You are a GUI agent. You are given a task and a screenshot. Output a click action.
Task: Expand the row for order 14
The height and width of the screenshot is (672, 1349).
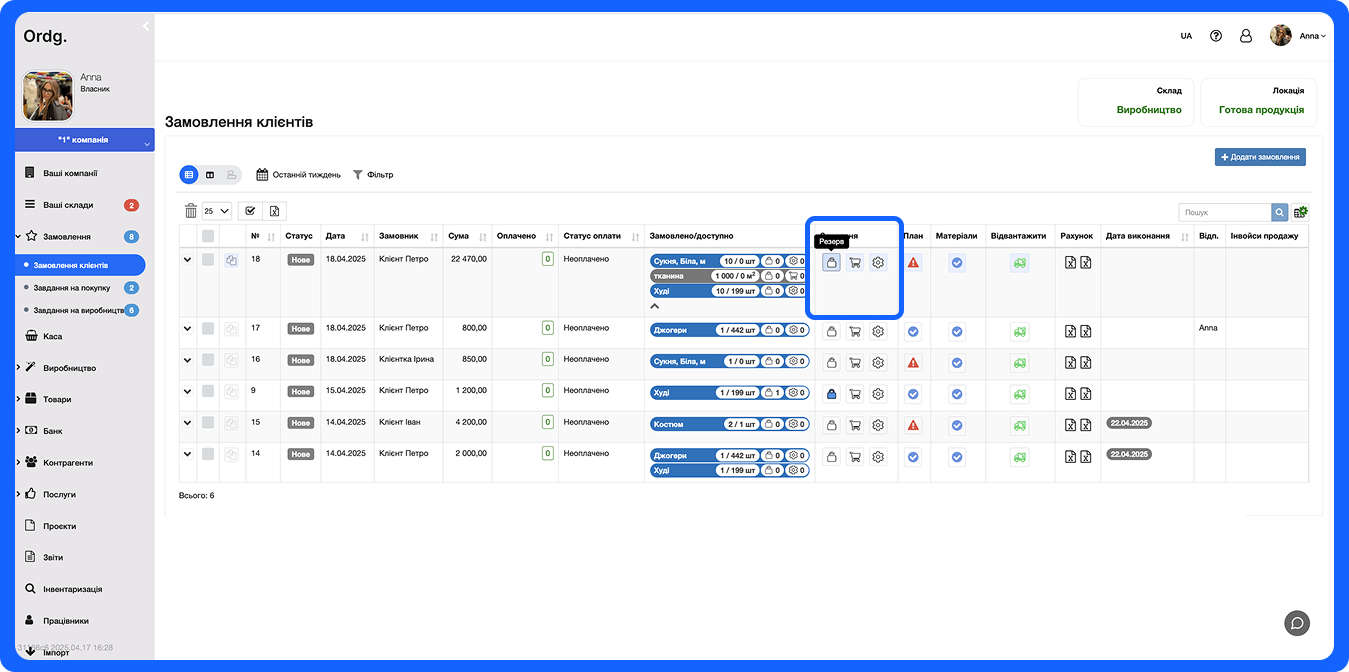pos(187,454)
